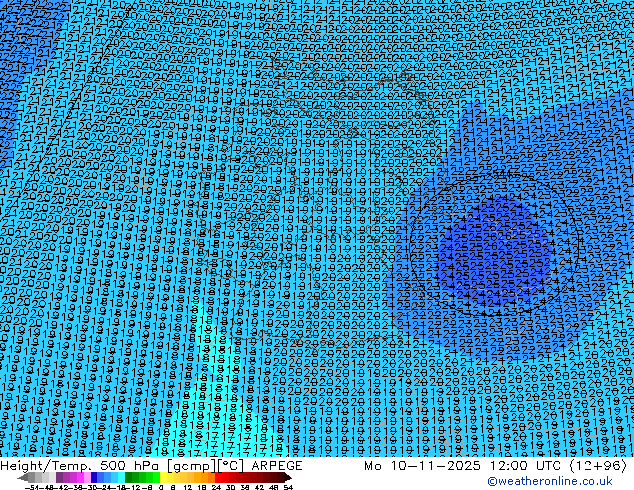Viewport: 634px width, 490px height.
Task: Click the '-51' label on the temperature scale
Action: pos(32,487)
